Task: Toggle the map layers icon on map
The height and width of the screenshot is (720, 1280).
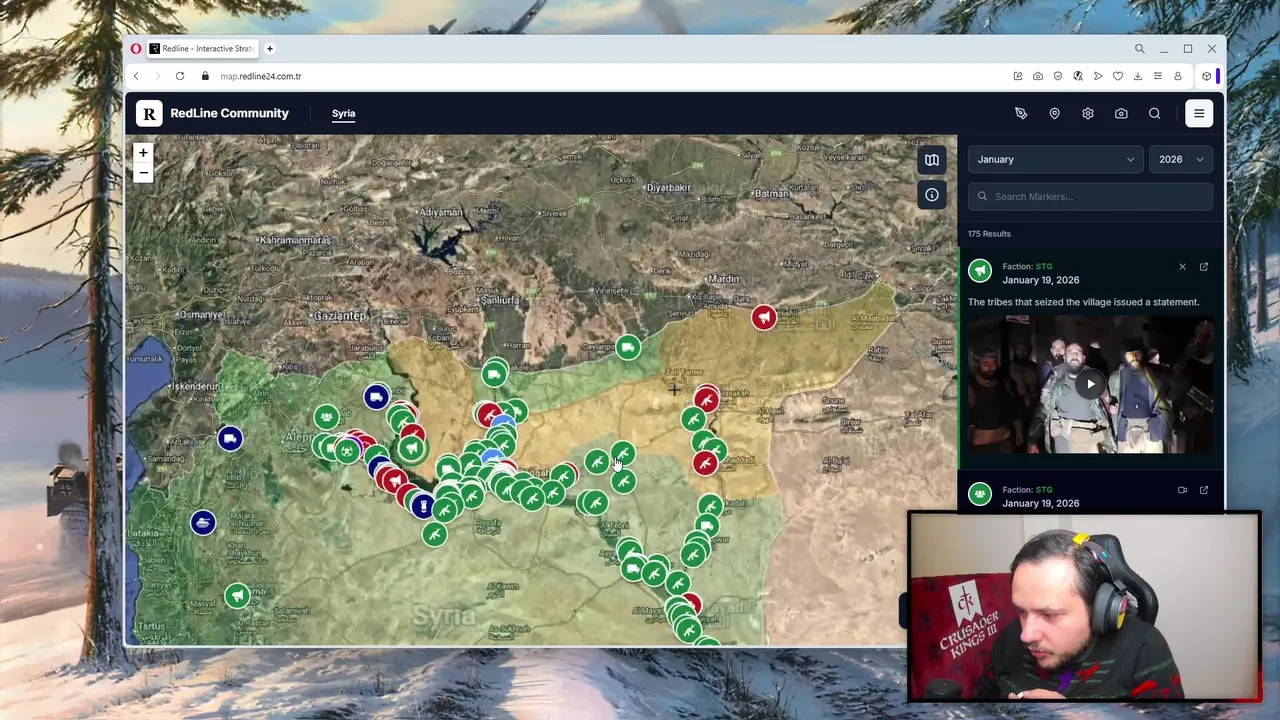Action: 932,160
